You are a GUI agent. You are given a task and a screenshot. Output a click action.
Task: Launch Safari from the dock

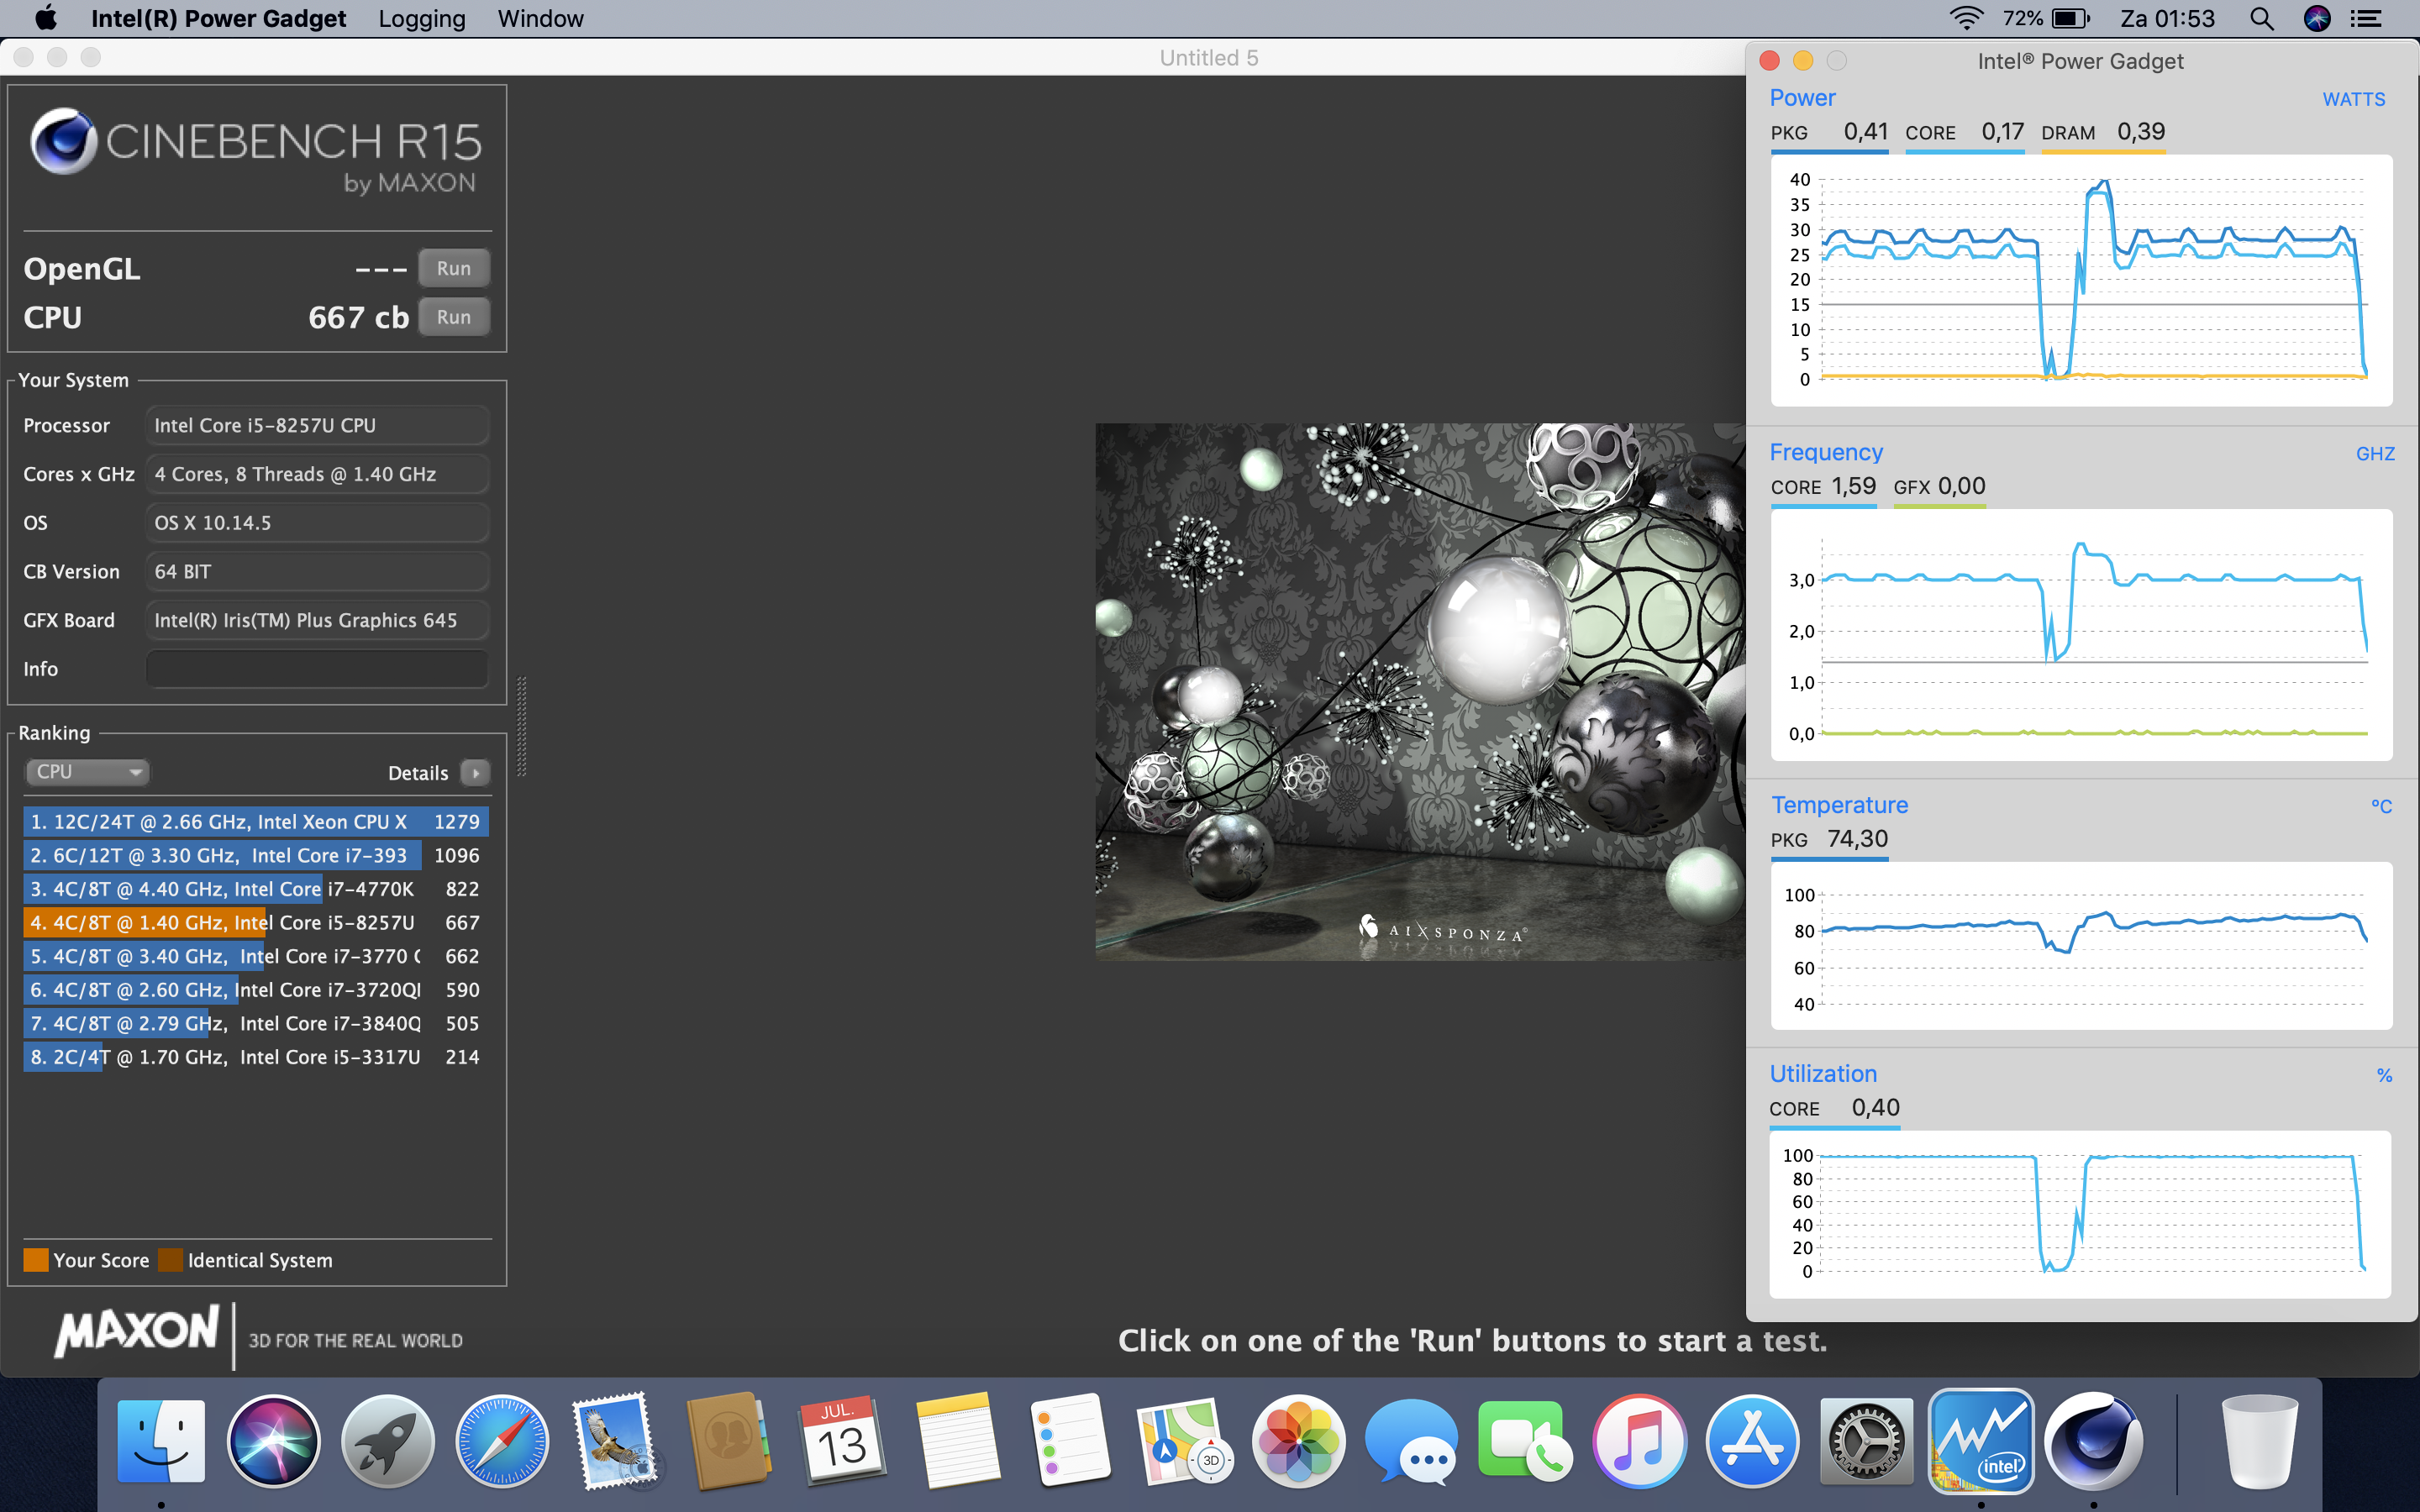(x=502, y=1440)
